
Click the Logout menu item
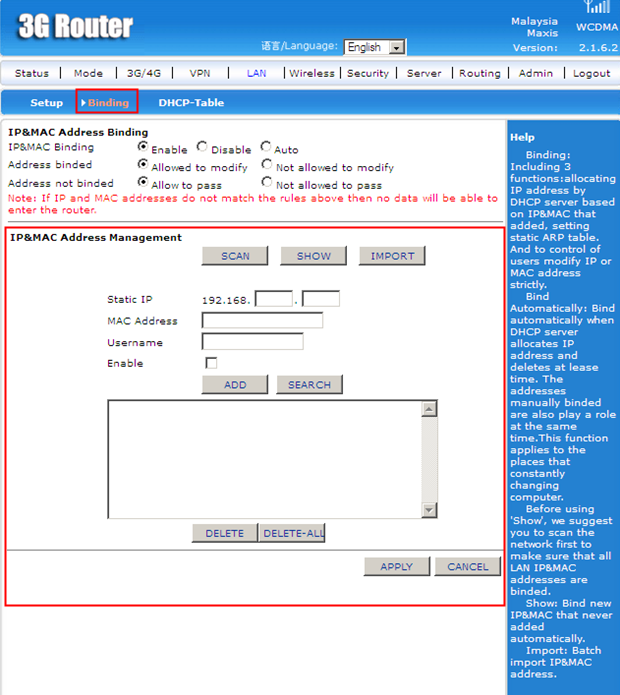[591, 73]
